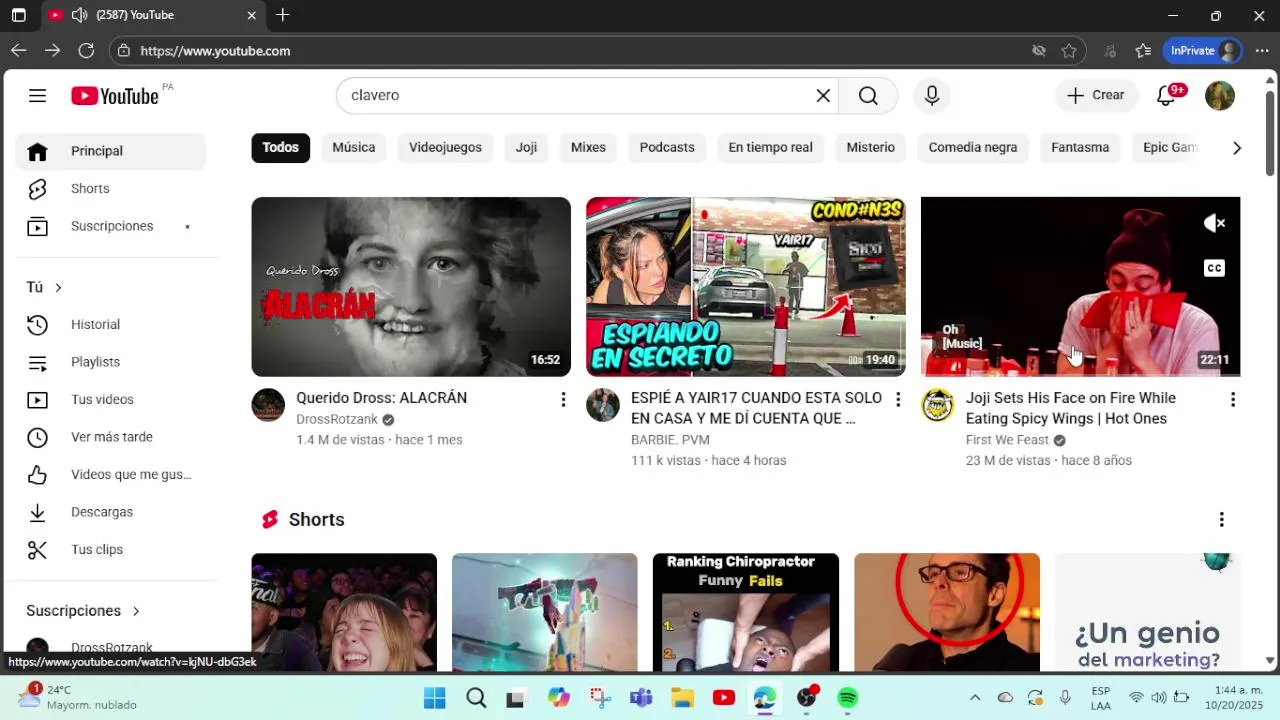Image resolution: width=1280 pixels, height=720 pixels.
Task: Open the account avatar menu
Action: [1220, 95]
